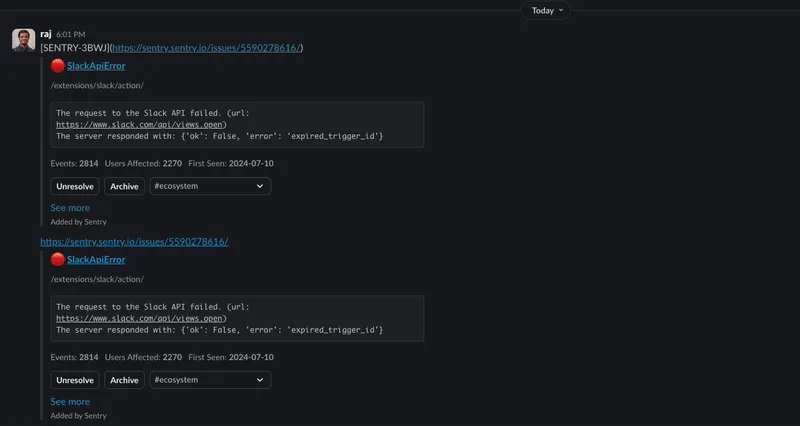Click the second 'Users Affected: 2270' text
This screenshot has width=800, height=426.
143,358
